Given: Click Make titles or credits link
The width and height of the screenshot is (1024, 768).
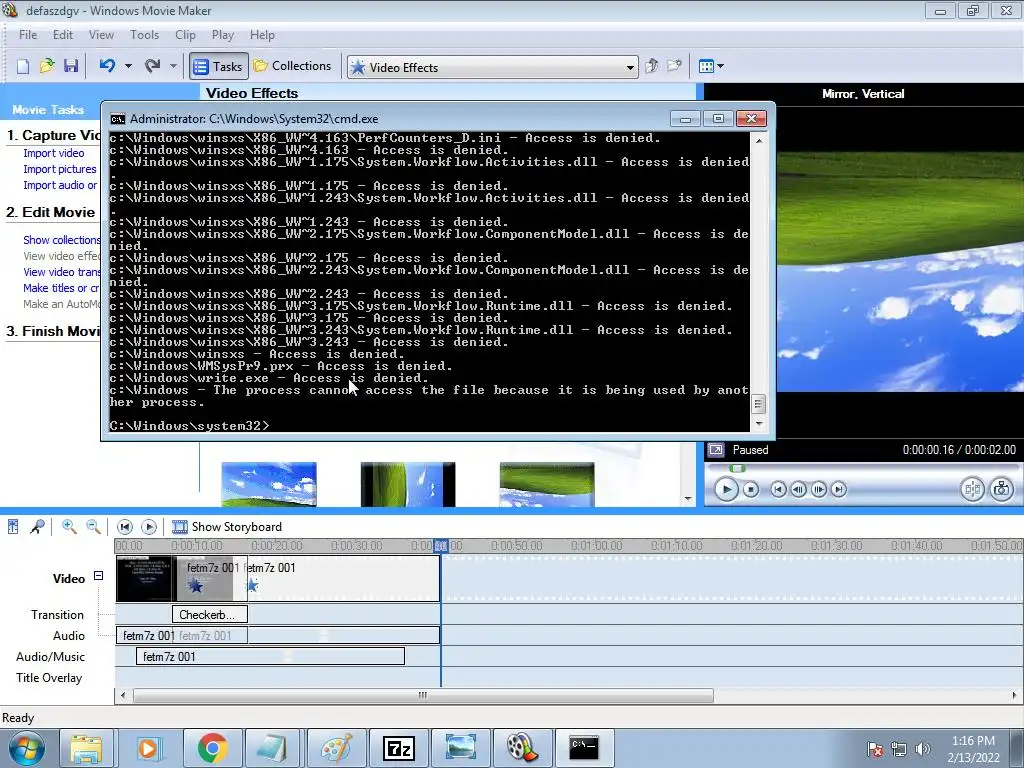Looking at the screenshot, I should [x=61, y=288].
